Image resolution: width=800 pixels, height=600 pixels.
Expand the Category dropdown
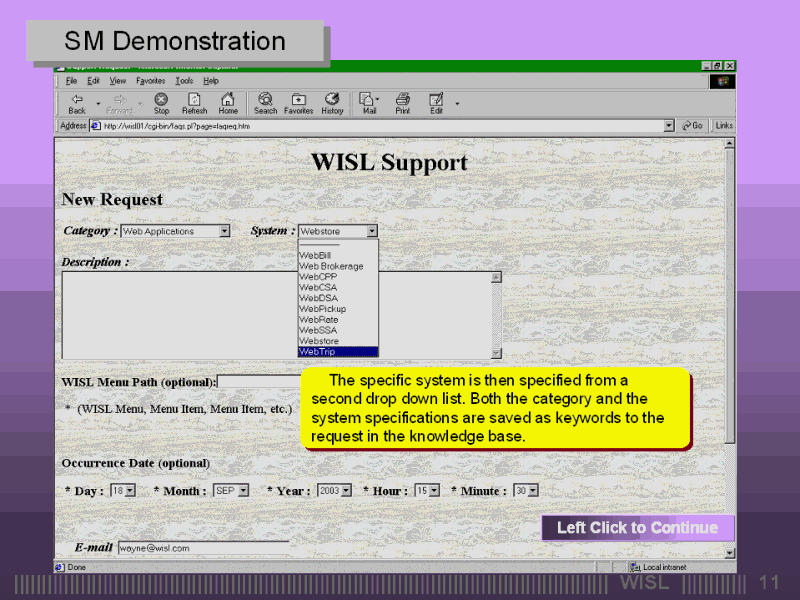224,231
